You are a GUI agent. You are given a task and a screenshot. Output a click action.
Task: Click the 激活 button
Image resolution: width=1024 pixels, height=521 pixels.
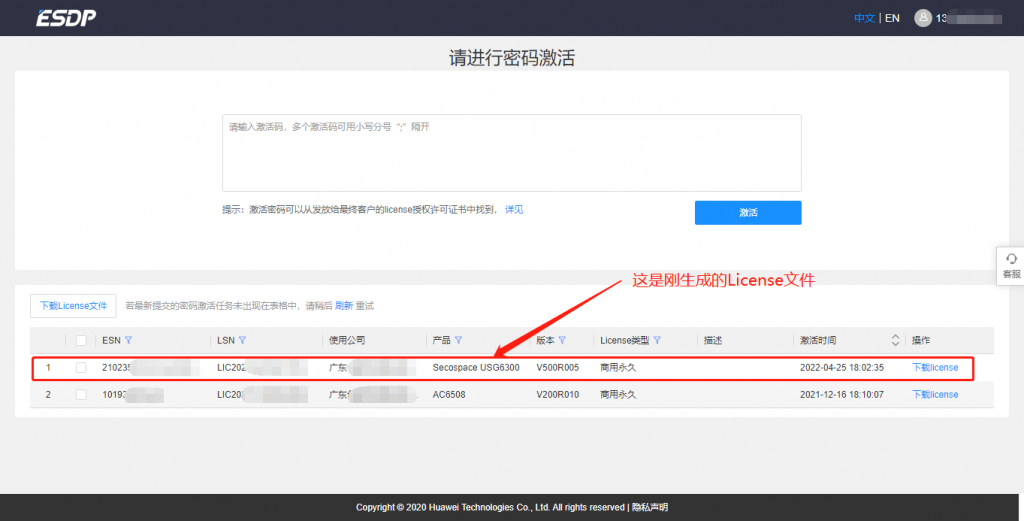pos(748,213)
